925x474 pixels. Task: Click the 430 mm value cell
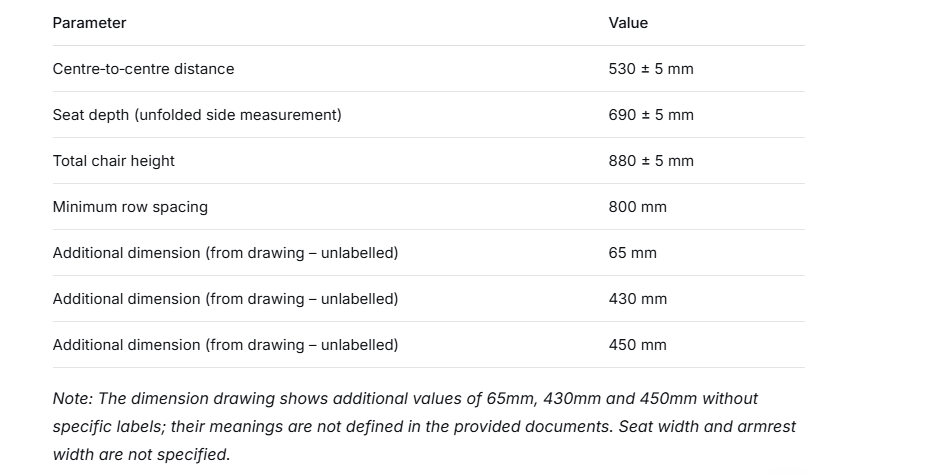638,299
